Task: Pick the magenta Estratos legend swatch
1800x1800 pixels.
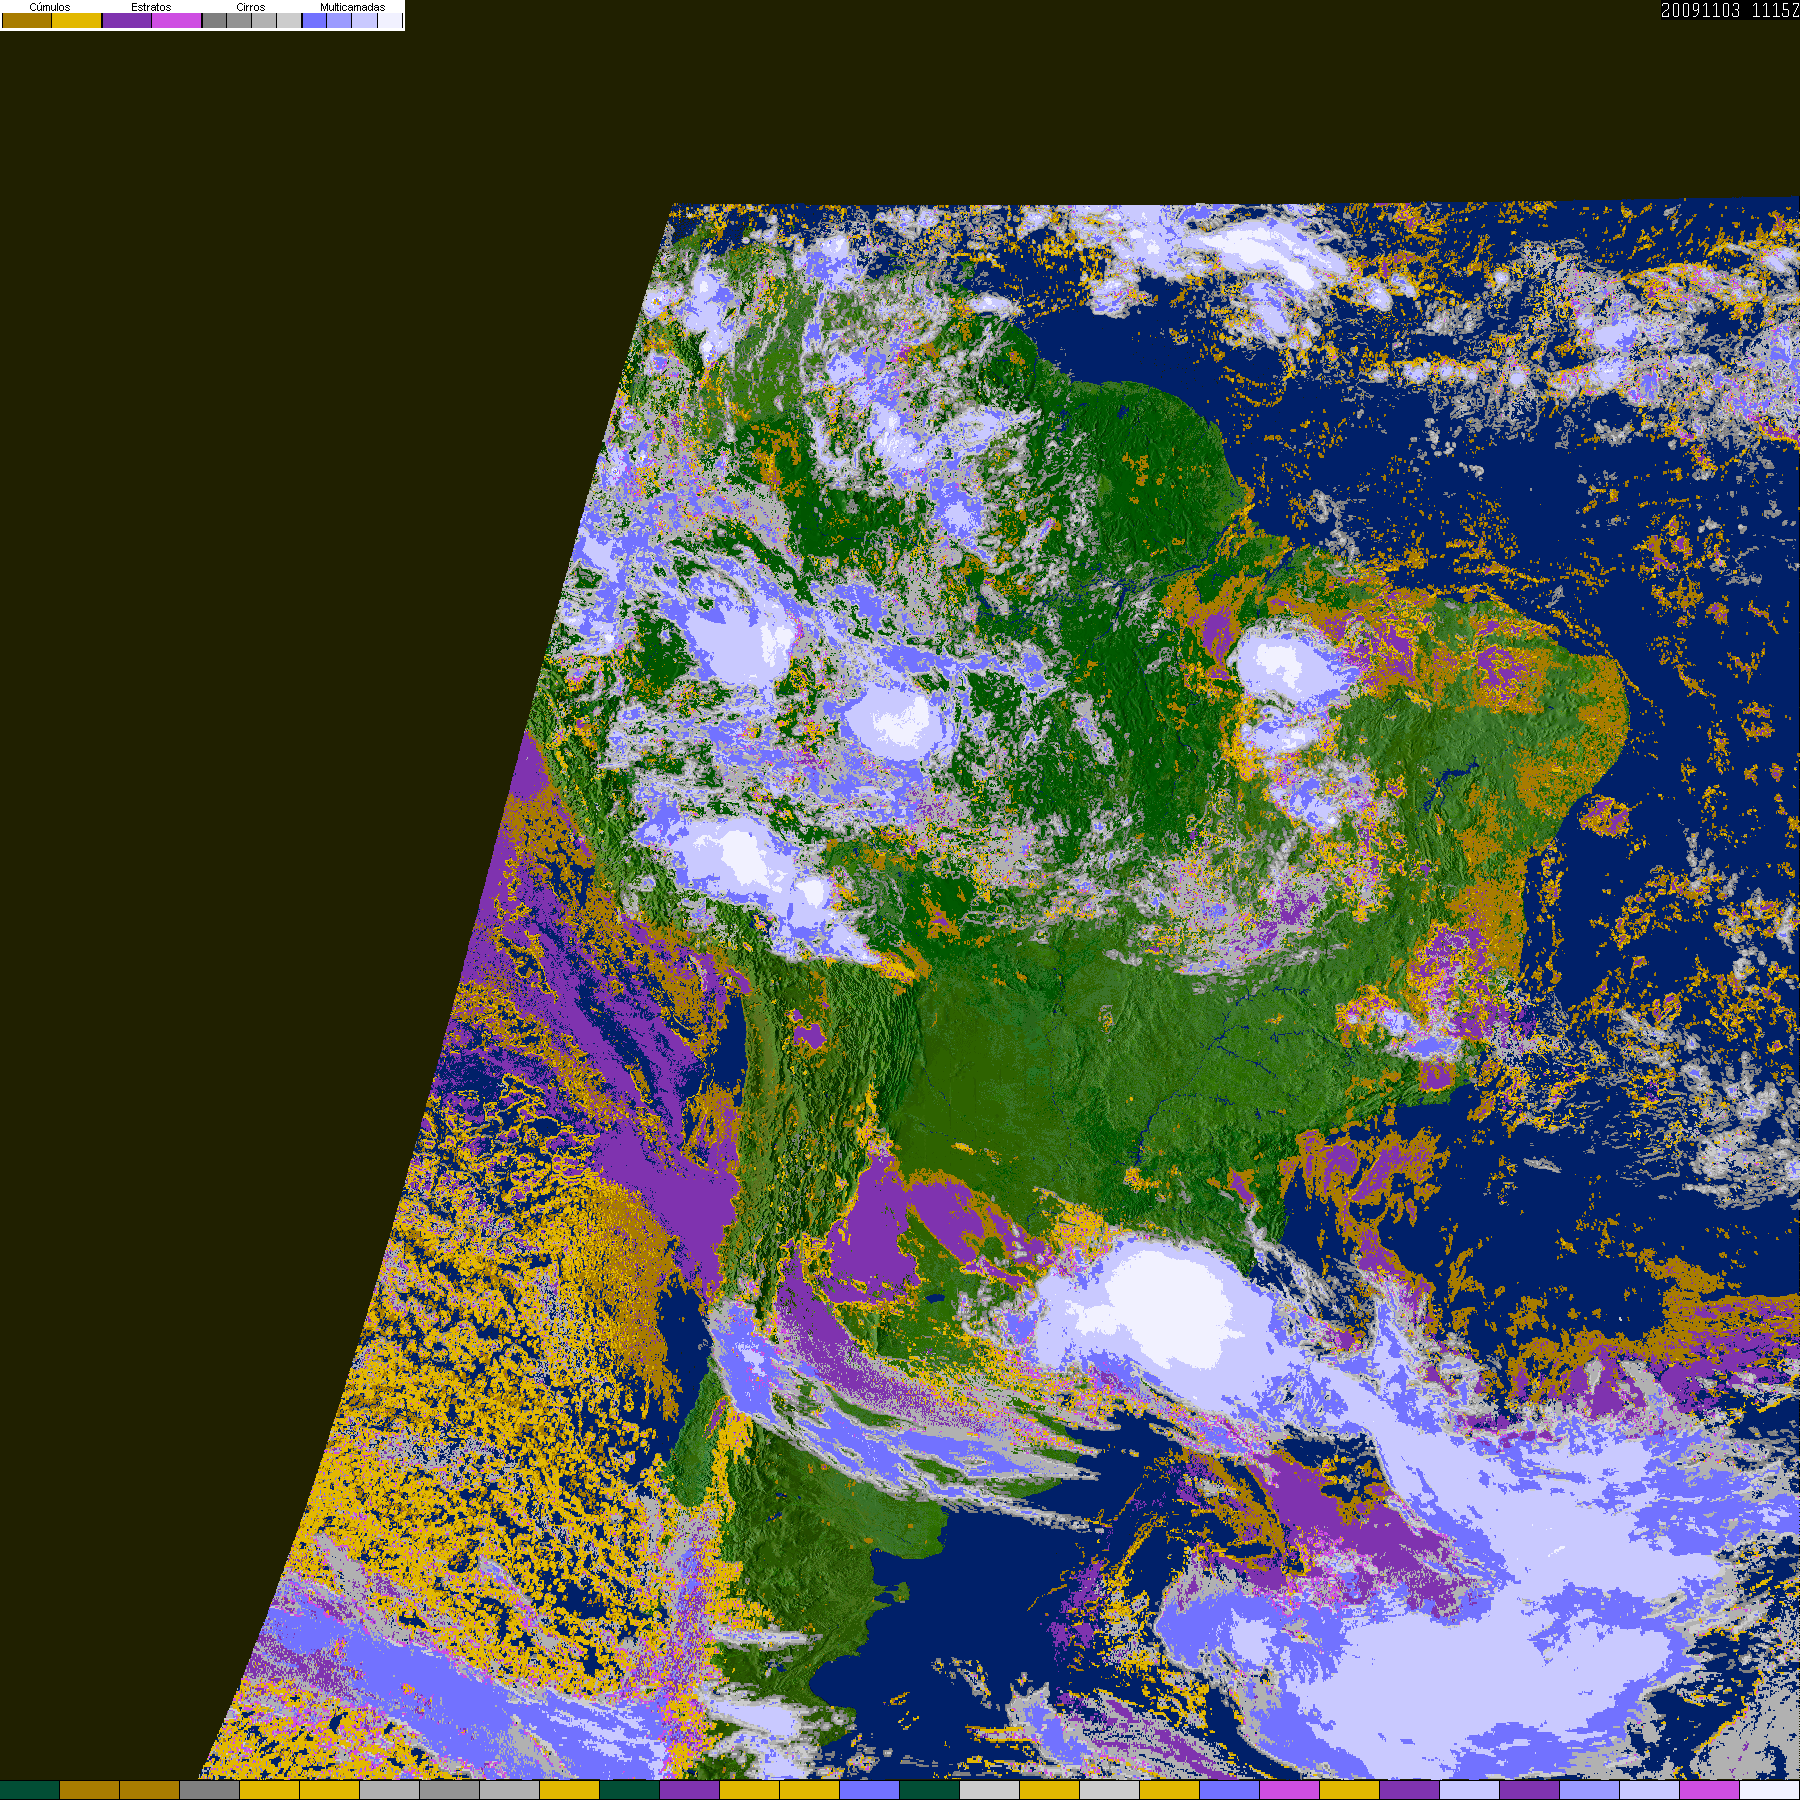Action: point(177,20)
